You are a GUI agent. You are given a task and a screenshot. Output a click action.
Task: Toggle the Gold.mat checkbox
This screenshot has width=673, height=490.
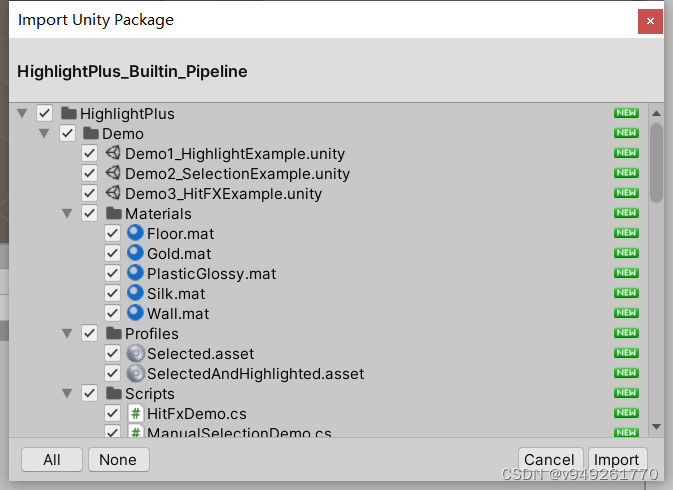pos(112,253)
